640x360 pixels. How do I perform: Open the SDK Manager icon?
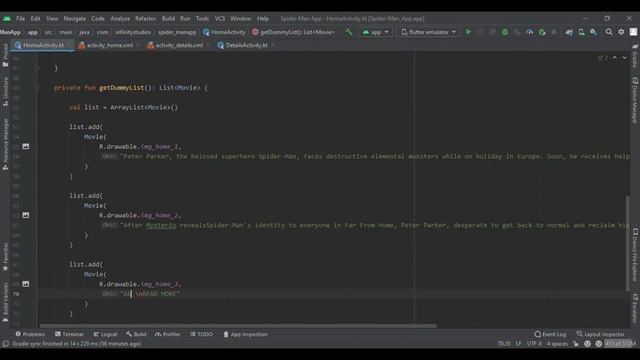(x=593, y=32)
